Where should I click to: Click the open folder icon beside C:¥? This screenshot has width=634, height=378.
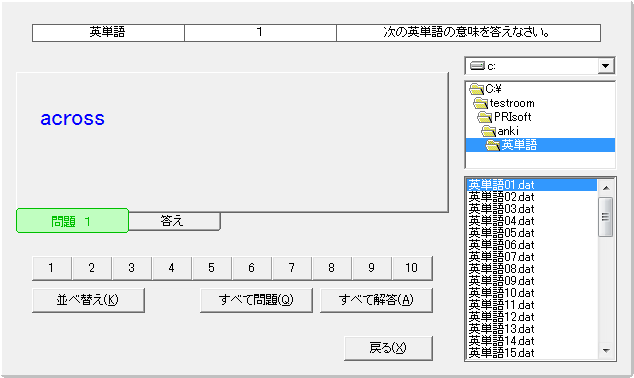pos(477,89)
